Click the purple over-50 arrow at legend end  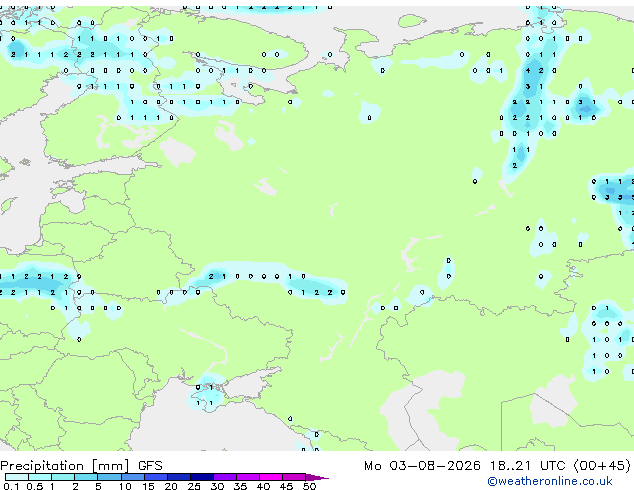[317, 477]
